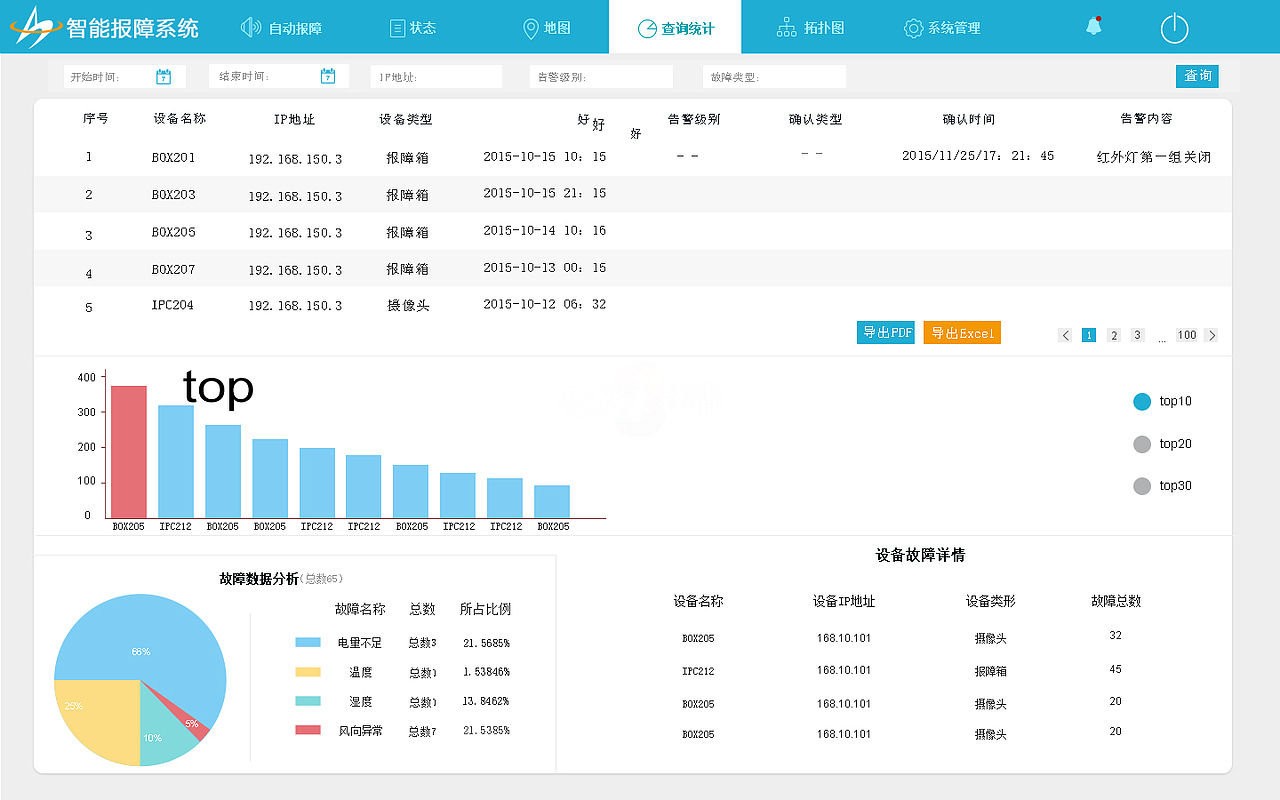The image size is (1280, 800).
Task: Enable the top20 option
Action: [x=1141, y=444]
